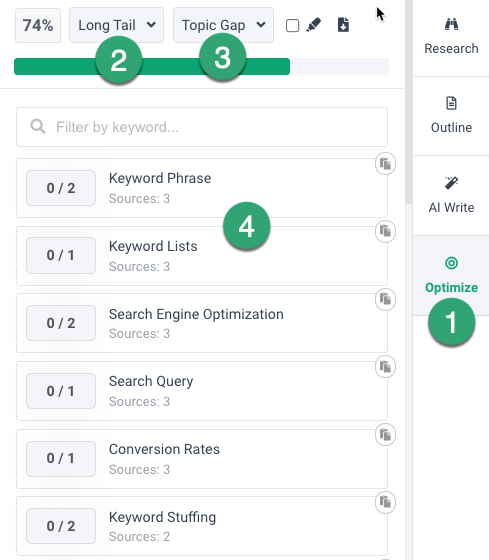489x560 pixels.
Task: Copy the Keyword Lists topic
Action: [x=385, y=231]
